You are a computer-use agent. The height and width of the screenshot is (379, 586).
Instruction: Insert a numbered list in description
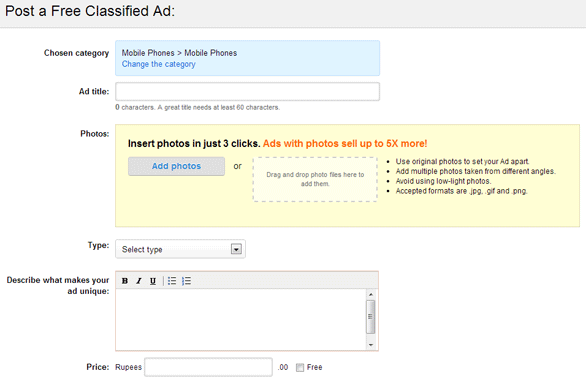click(186, 281)
